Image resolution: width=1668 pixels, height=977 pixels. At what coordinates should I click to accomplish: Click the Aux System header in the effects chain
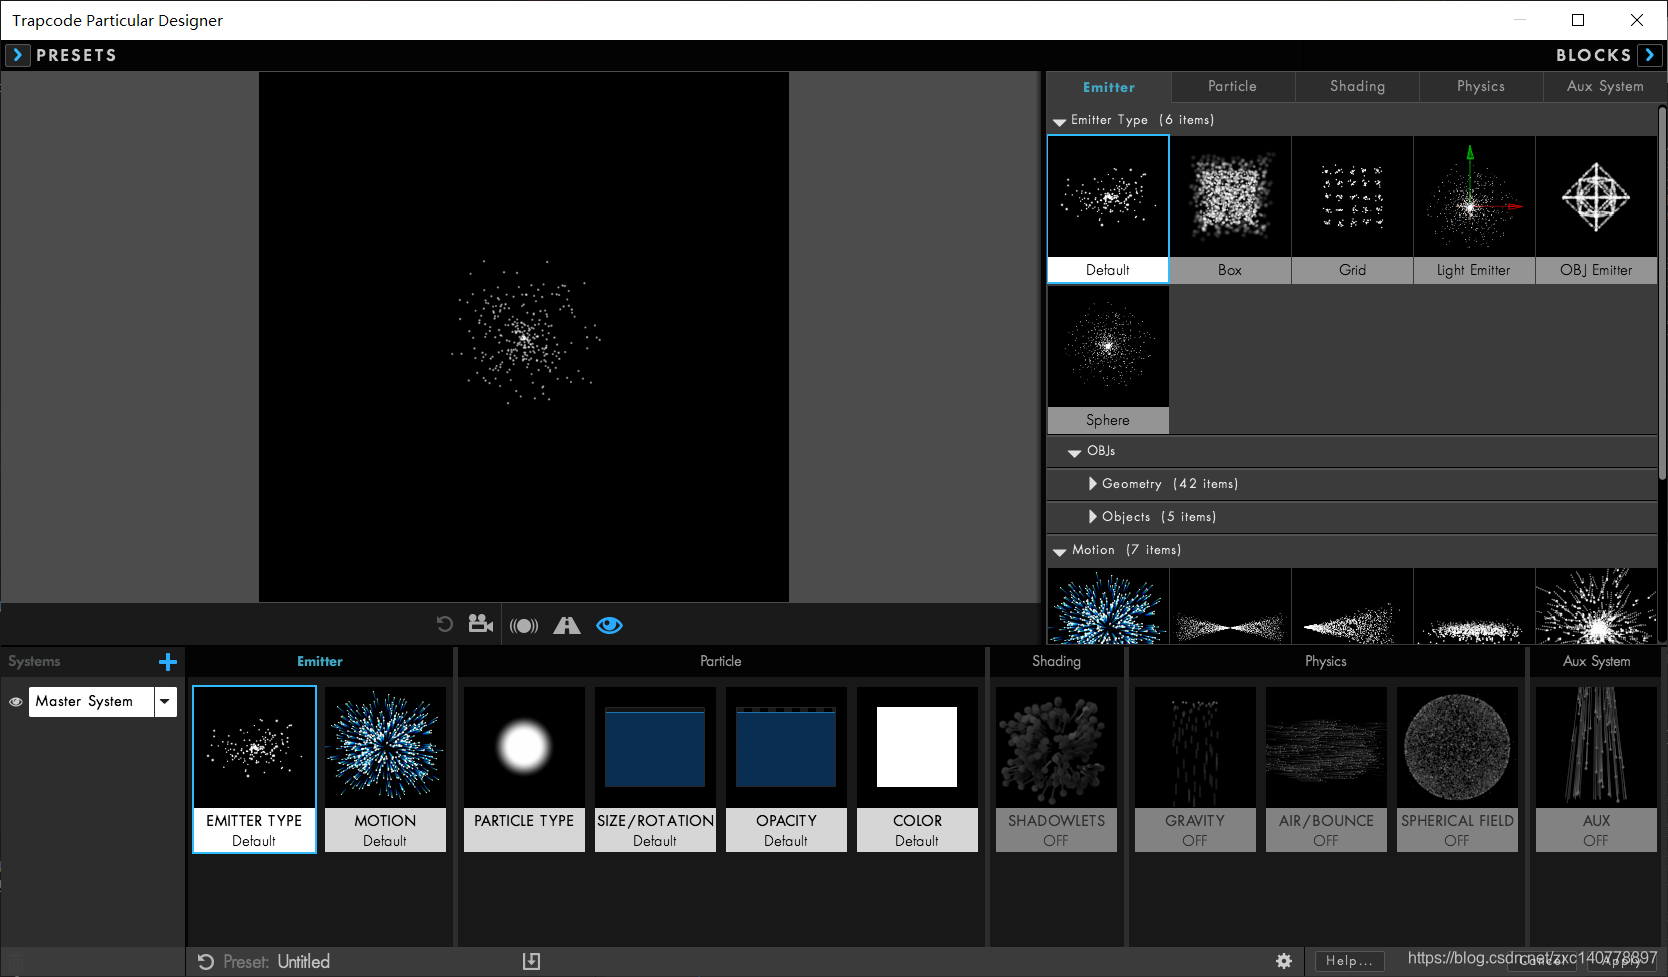click(1596, 662)
